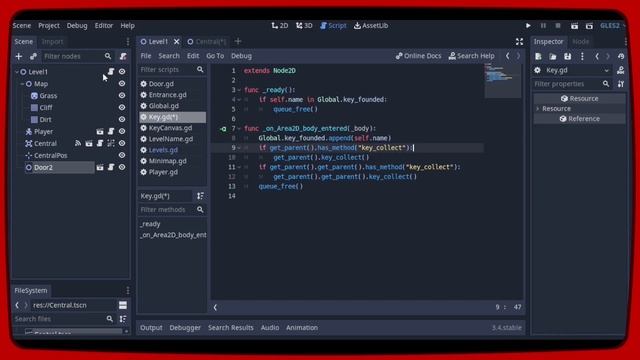Image resolution: width=640 pixels, height=360 pixels.
Task: Expand the Resource section in Inspector
Action: click(538, 109)
